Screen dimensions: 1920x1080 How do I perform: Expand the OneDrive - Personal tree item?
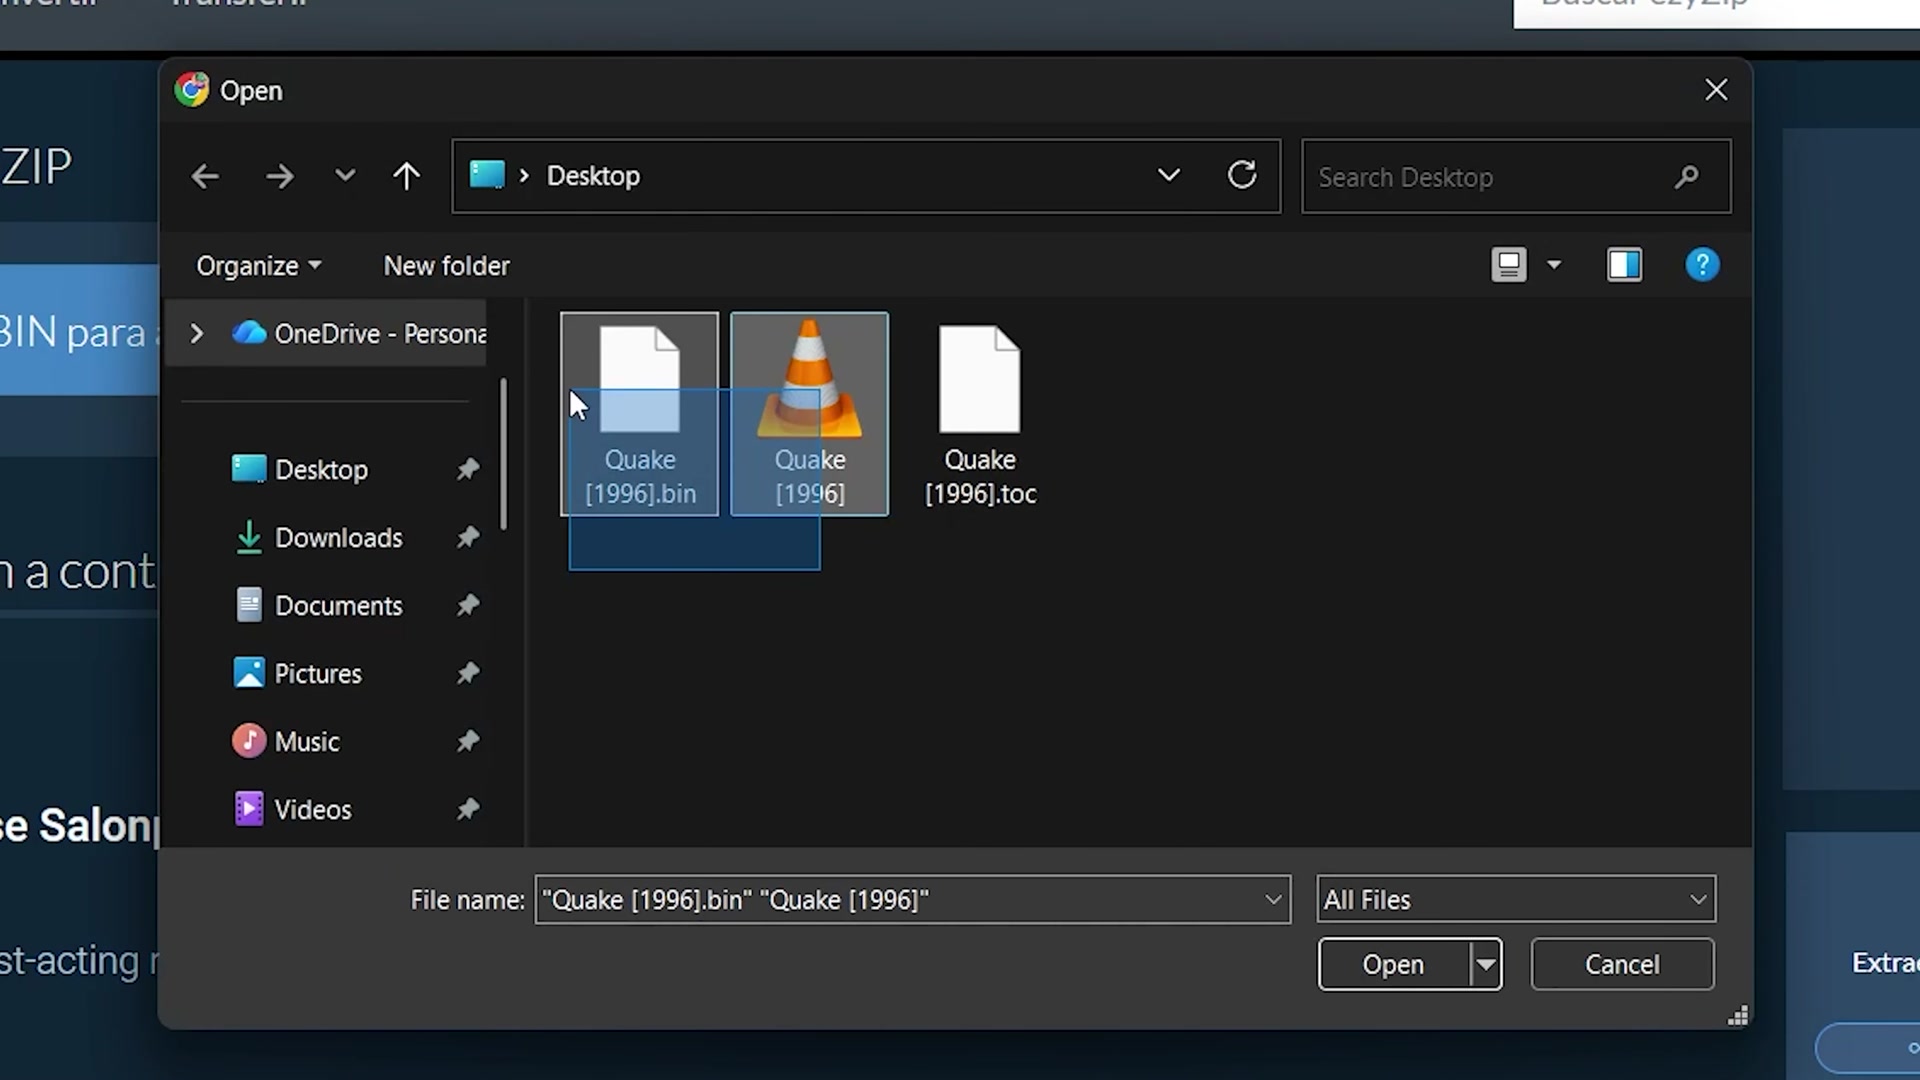click(196, 333)
